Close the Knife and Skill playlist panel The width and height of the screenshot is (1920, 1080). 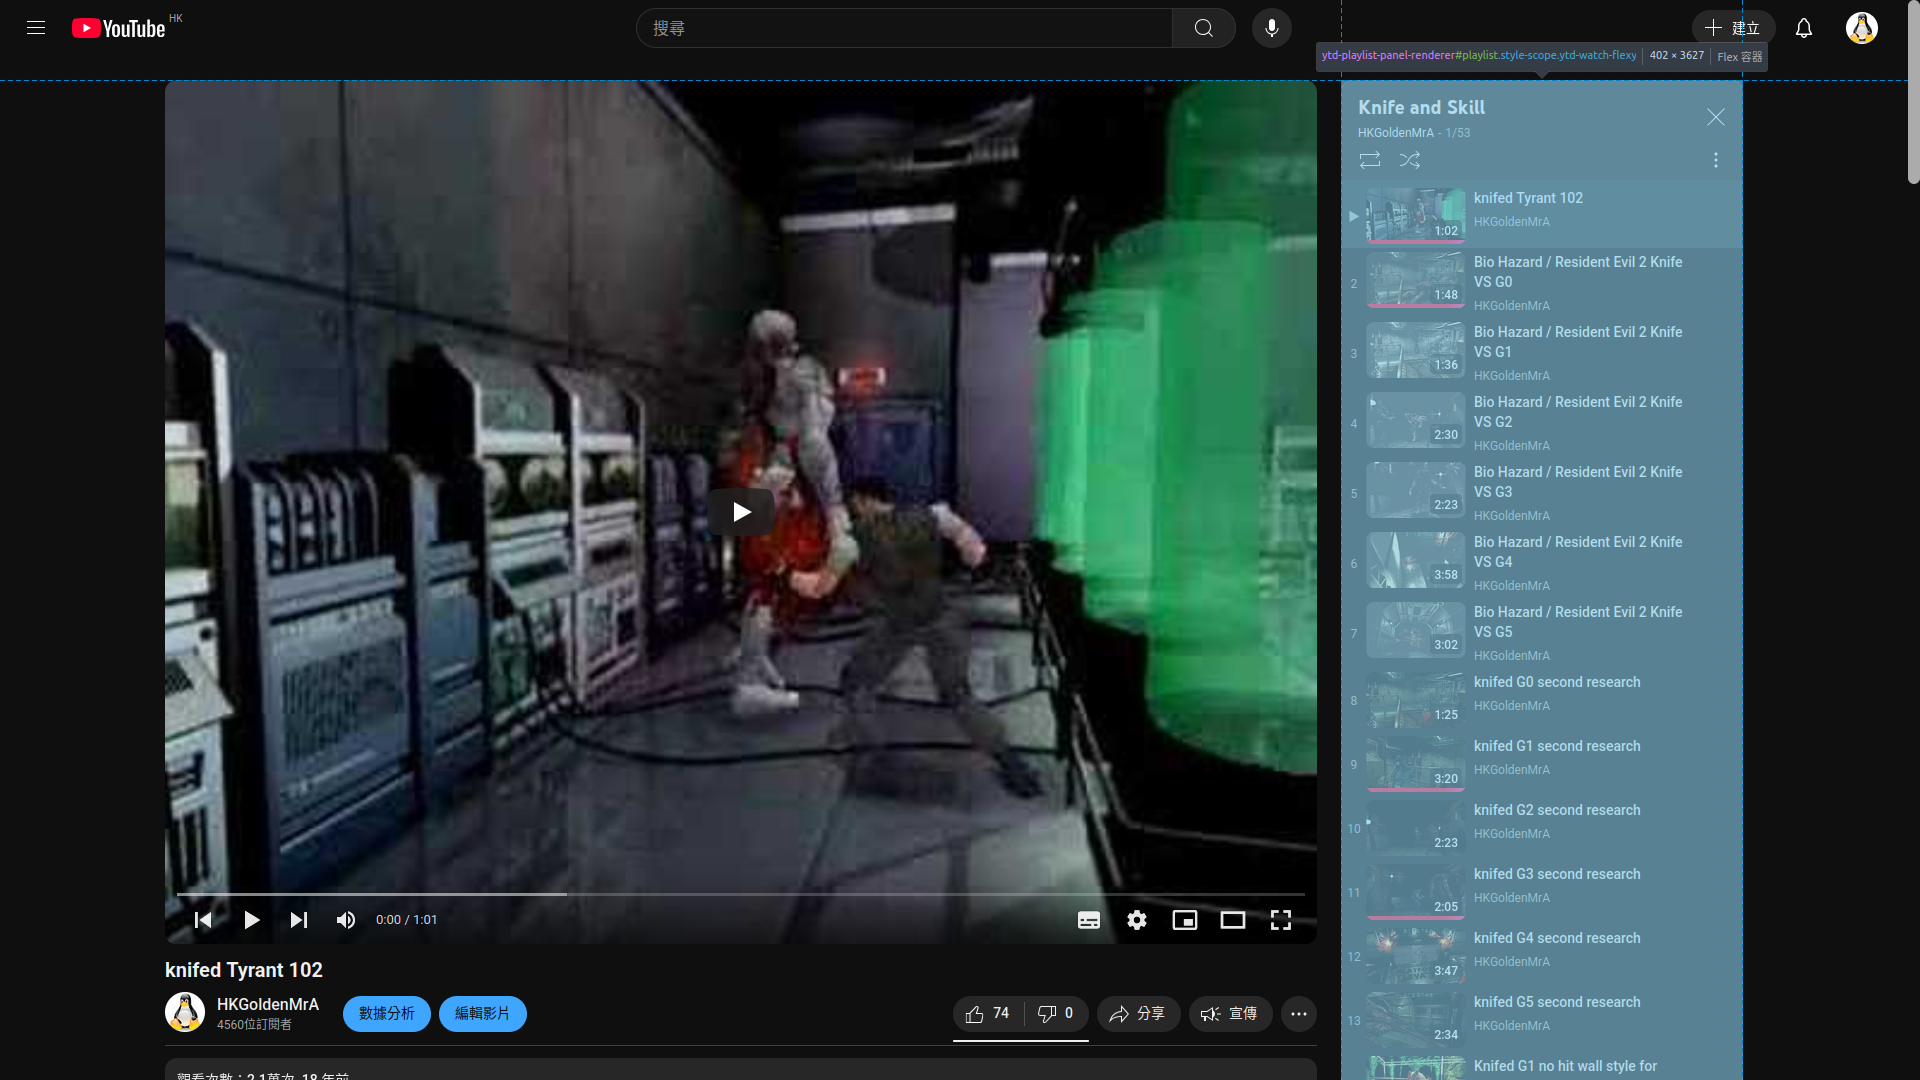coord(1716,117)
